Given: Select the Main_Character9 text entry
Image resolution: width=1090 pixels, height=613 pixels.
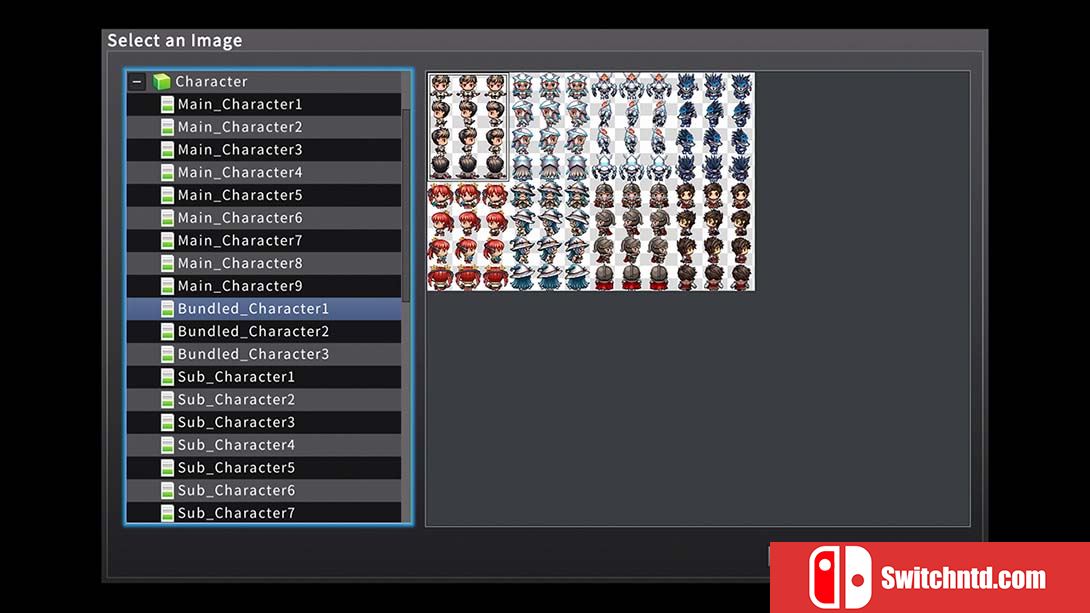Looking at the screenshot, I should click(x=240, y=286).
